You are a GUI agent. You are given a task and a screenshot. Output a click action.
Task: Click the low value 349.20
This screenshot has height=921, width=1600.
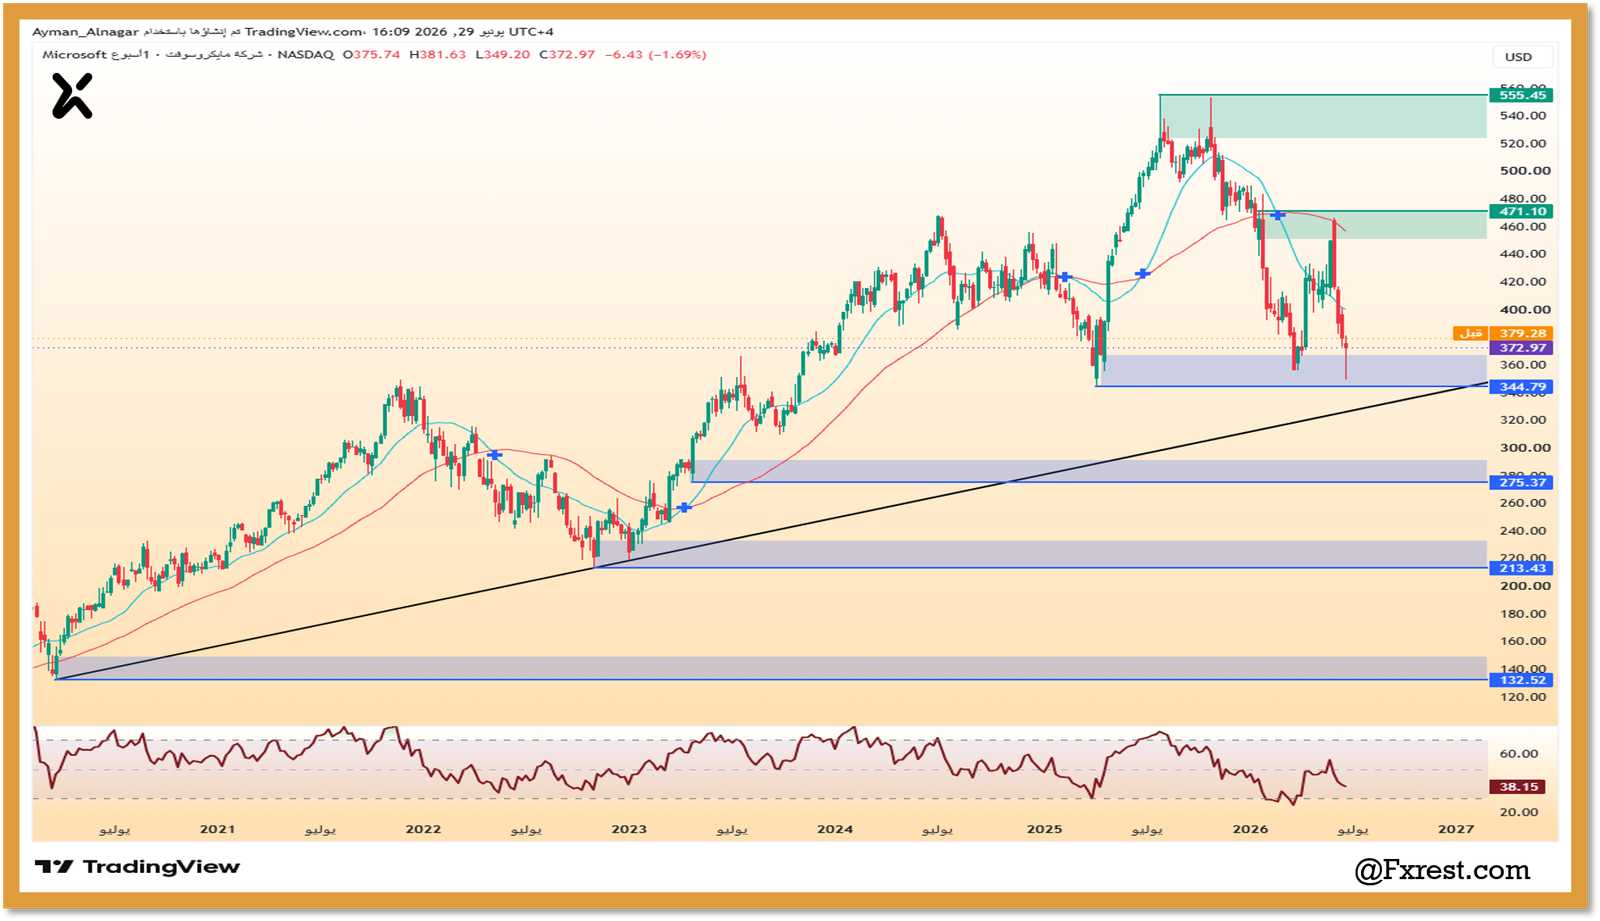click(507, 55)
